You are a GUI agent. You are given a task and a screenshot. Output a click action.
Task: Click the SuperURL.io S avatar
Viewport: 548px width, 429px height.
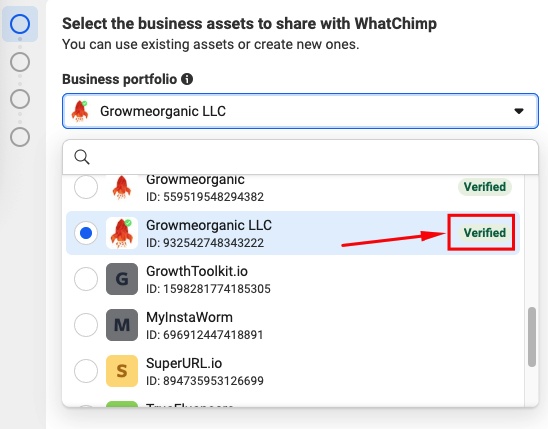click(x=122, y=371)
